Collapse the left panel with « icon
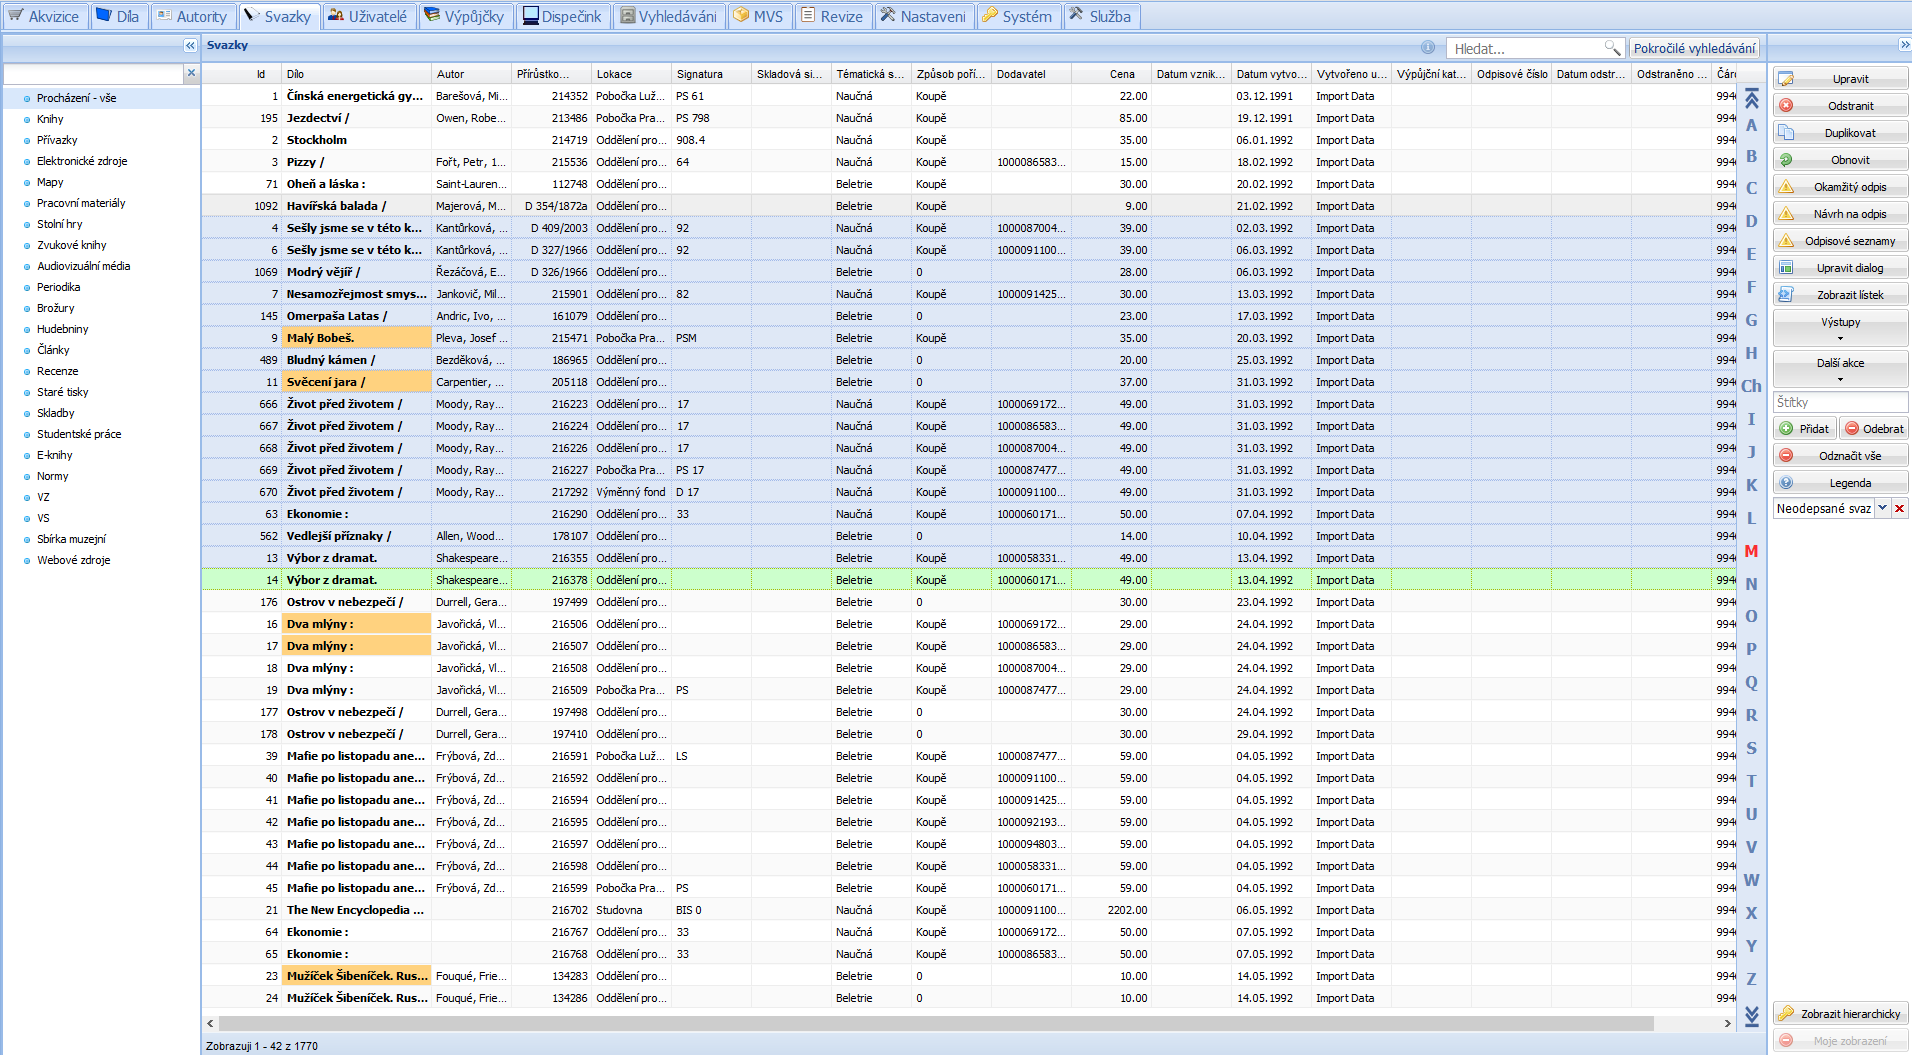The width and height of the screenshot is (1912, 1055). click(x=190, y=45)
